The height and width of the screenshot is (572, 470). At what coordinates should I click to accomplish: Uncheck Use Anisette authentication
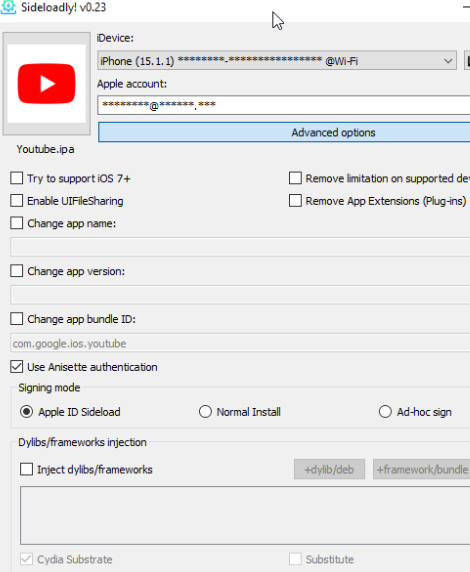[x=17, y=367]
